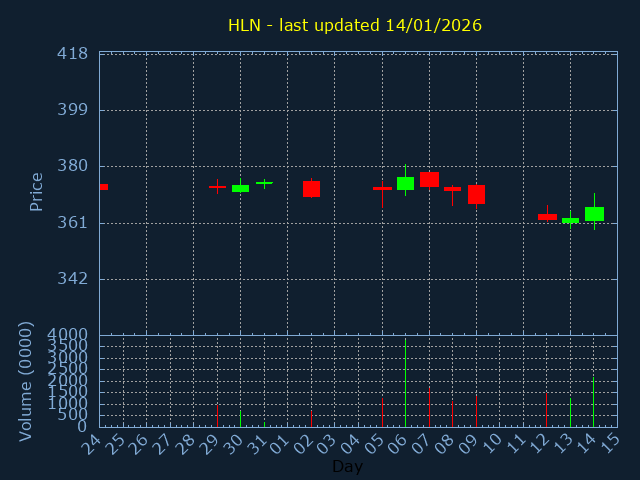Click the red candlestick on day 24

coord(103,187)
